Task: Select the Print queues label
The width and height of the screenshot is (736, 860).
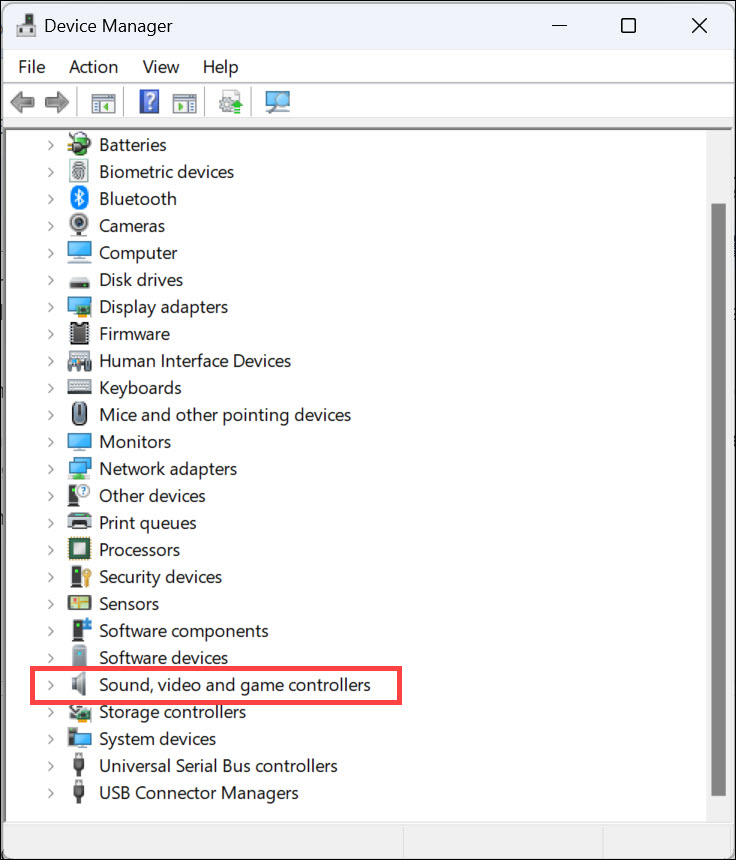Action: [x=148, y=523]
